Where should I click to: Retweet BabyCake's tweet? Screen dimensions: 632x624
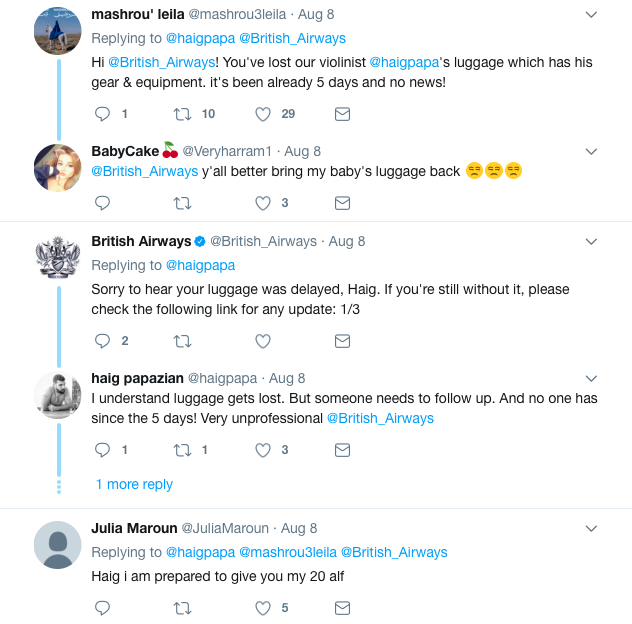tap(182, 203)
